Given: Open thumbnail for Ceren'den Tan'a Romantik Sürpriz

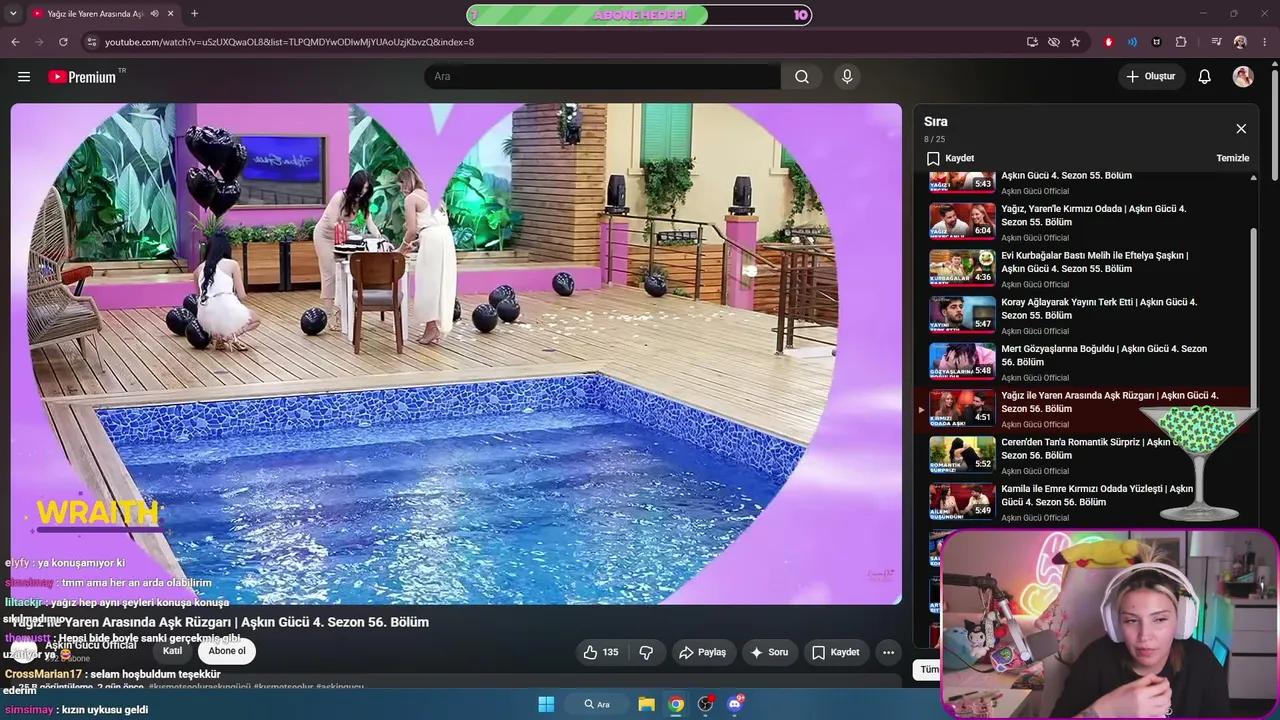Looking at the screenshot, I should pyautogui.click(x=962, y=454).
